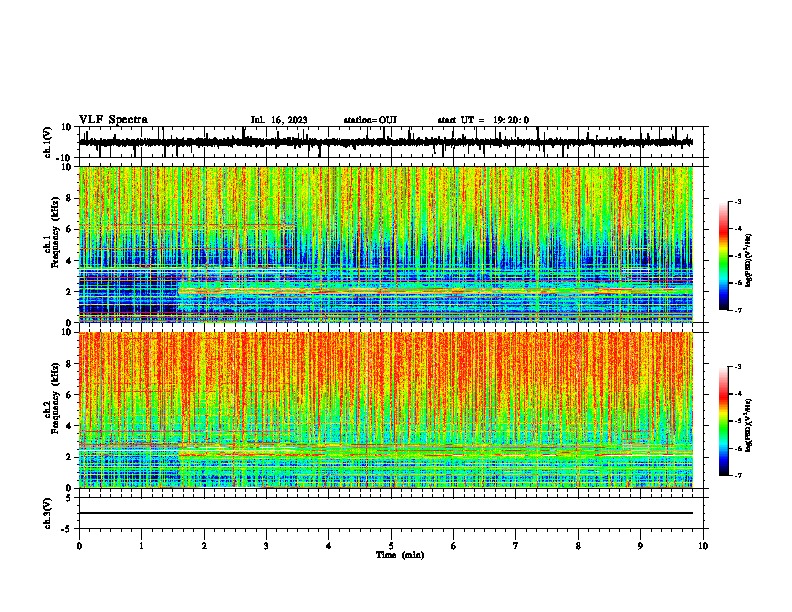The width and height of the screenshot is (792, 612).
Task: Select the 'Time (min)' axis label
Action: (x=400, y=555)
